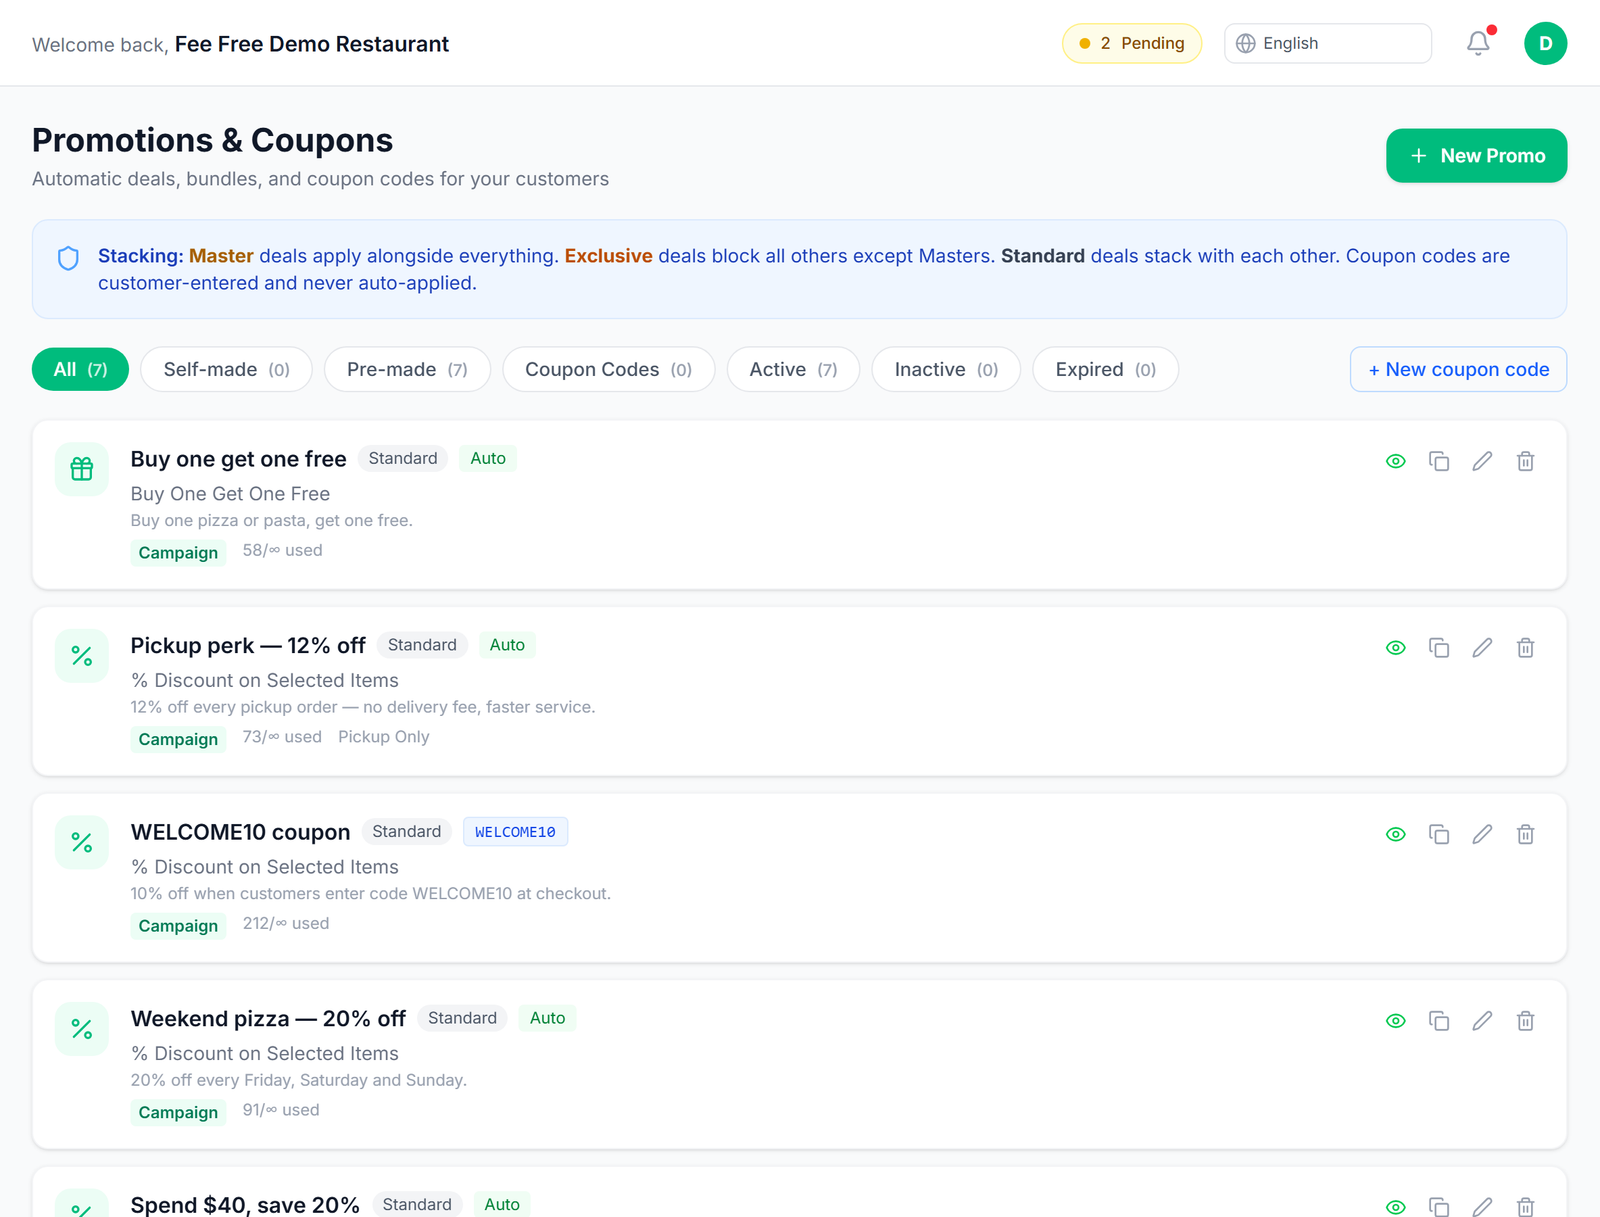Duplicate the WELCOME10 coupon
The width and height of the screenshot is (1600, 1217).
point(1439,834)
